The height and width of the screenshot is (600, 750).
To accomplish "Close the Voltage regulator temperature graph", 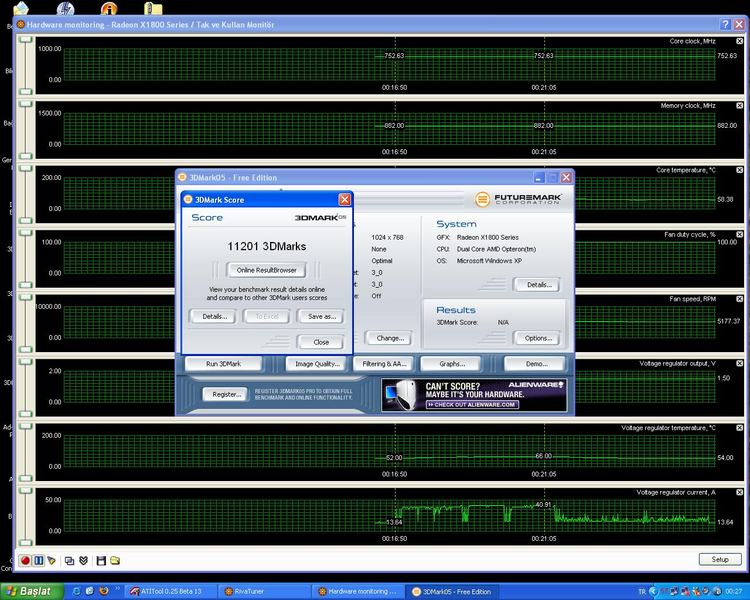I will (x=739, y=428).
